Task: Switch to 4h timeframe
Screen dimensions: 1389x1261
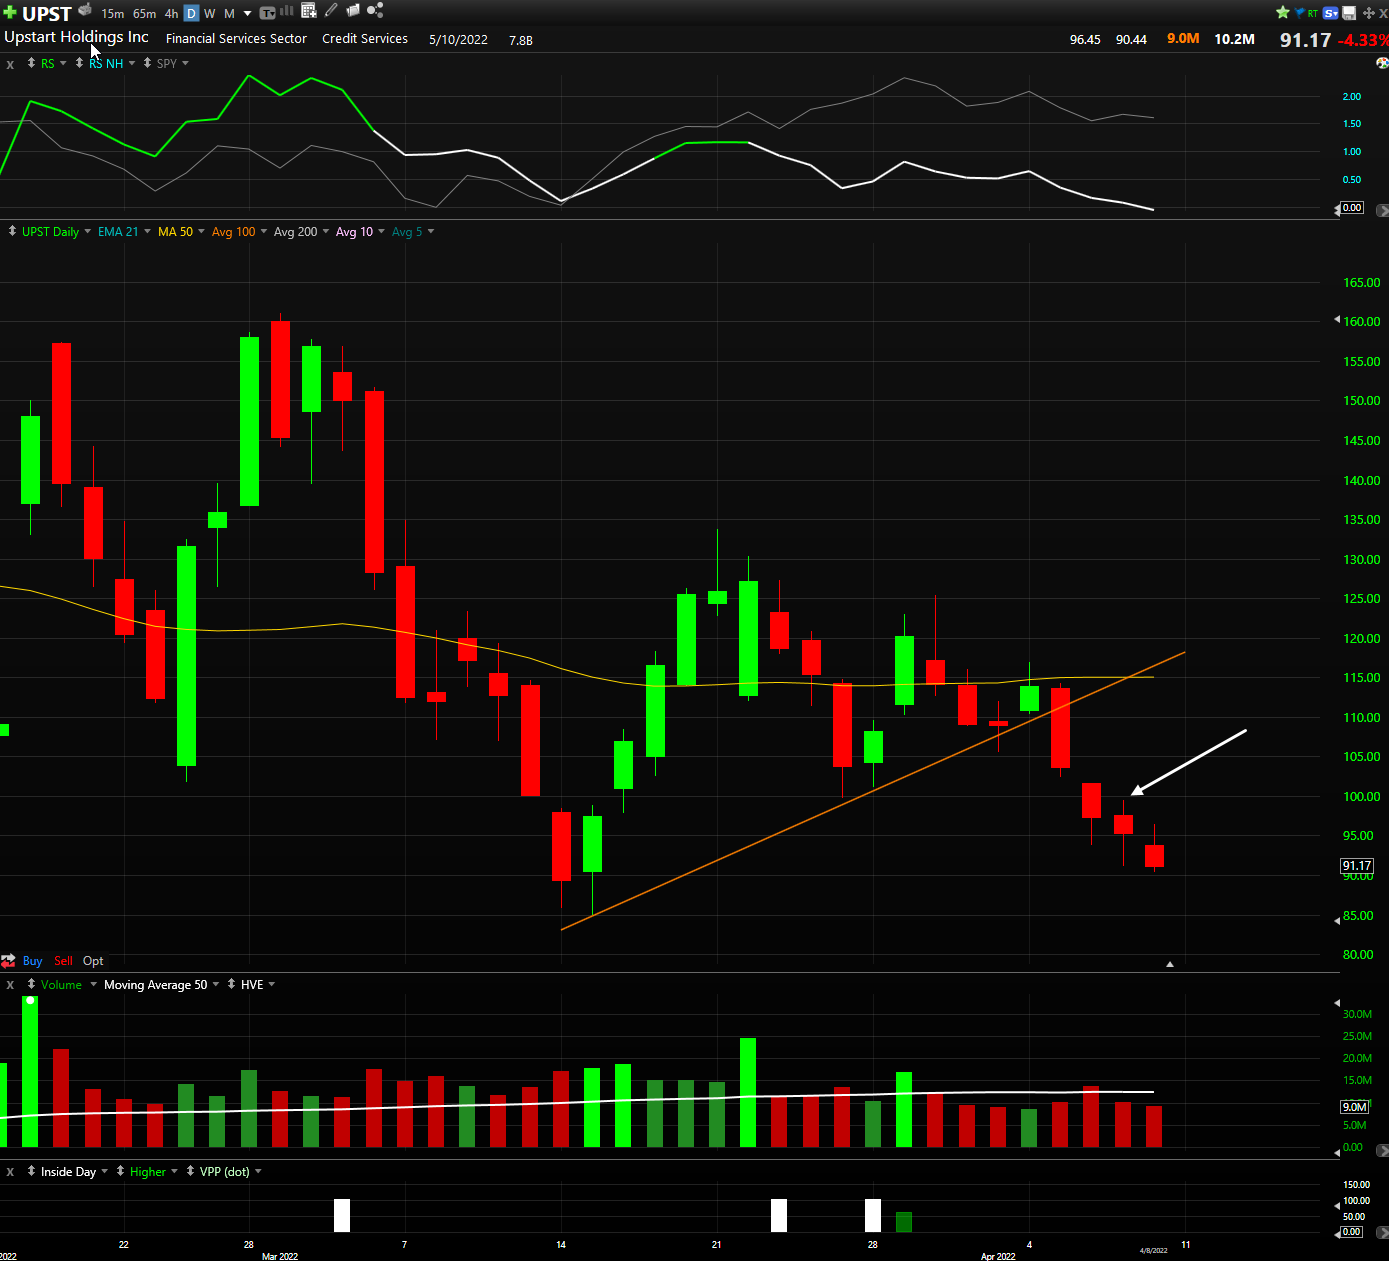Action: 171,13
